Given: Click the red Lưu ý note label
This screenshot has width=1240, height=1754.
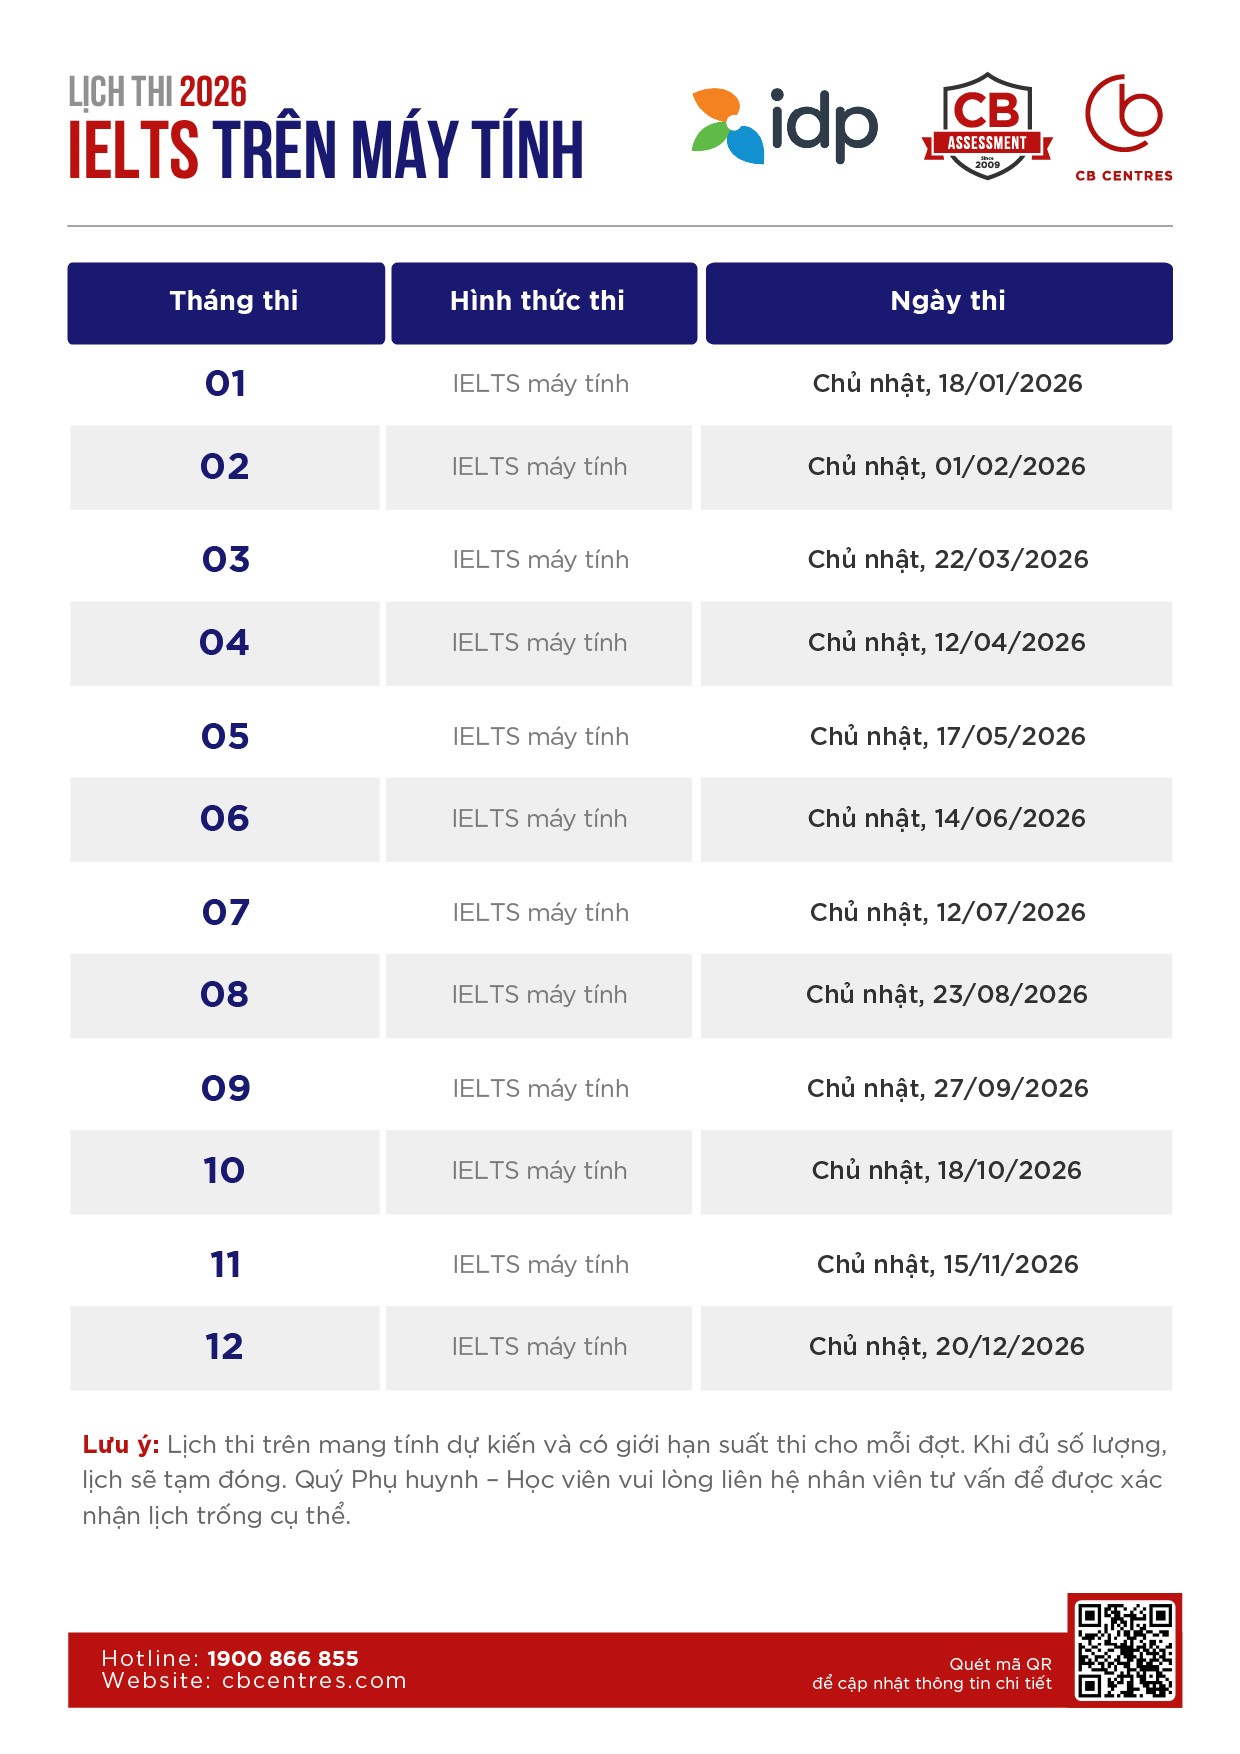Looking at the screenshot, I should click(x=120, y=1445).
